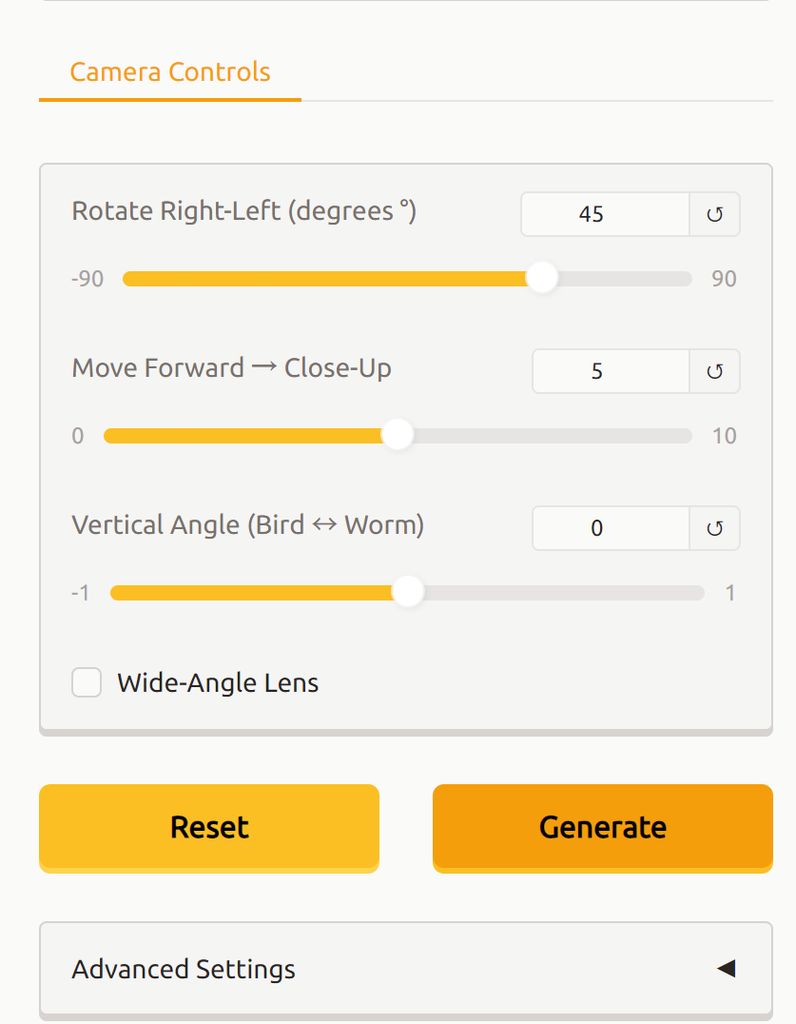
Task: Click the Move Forward slider handle
Action: 397,435
